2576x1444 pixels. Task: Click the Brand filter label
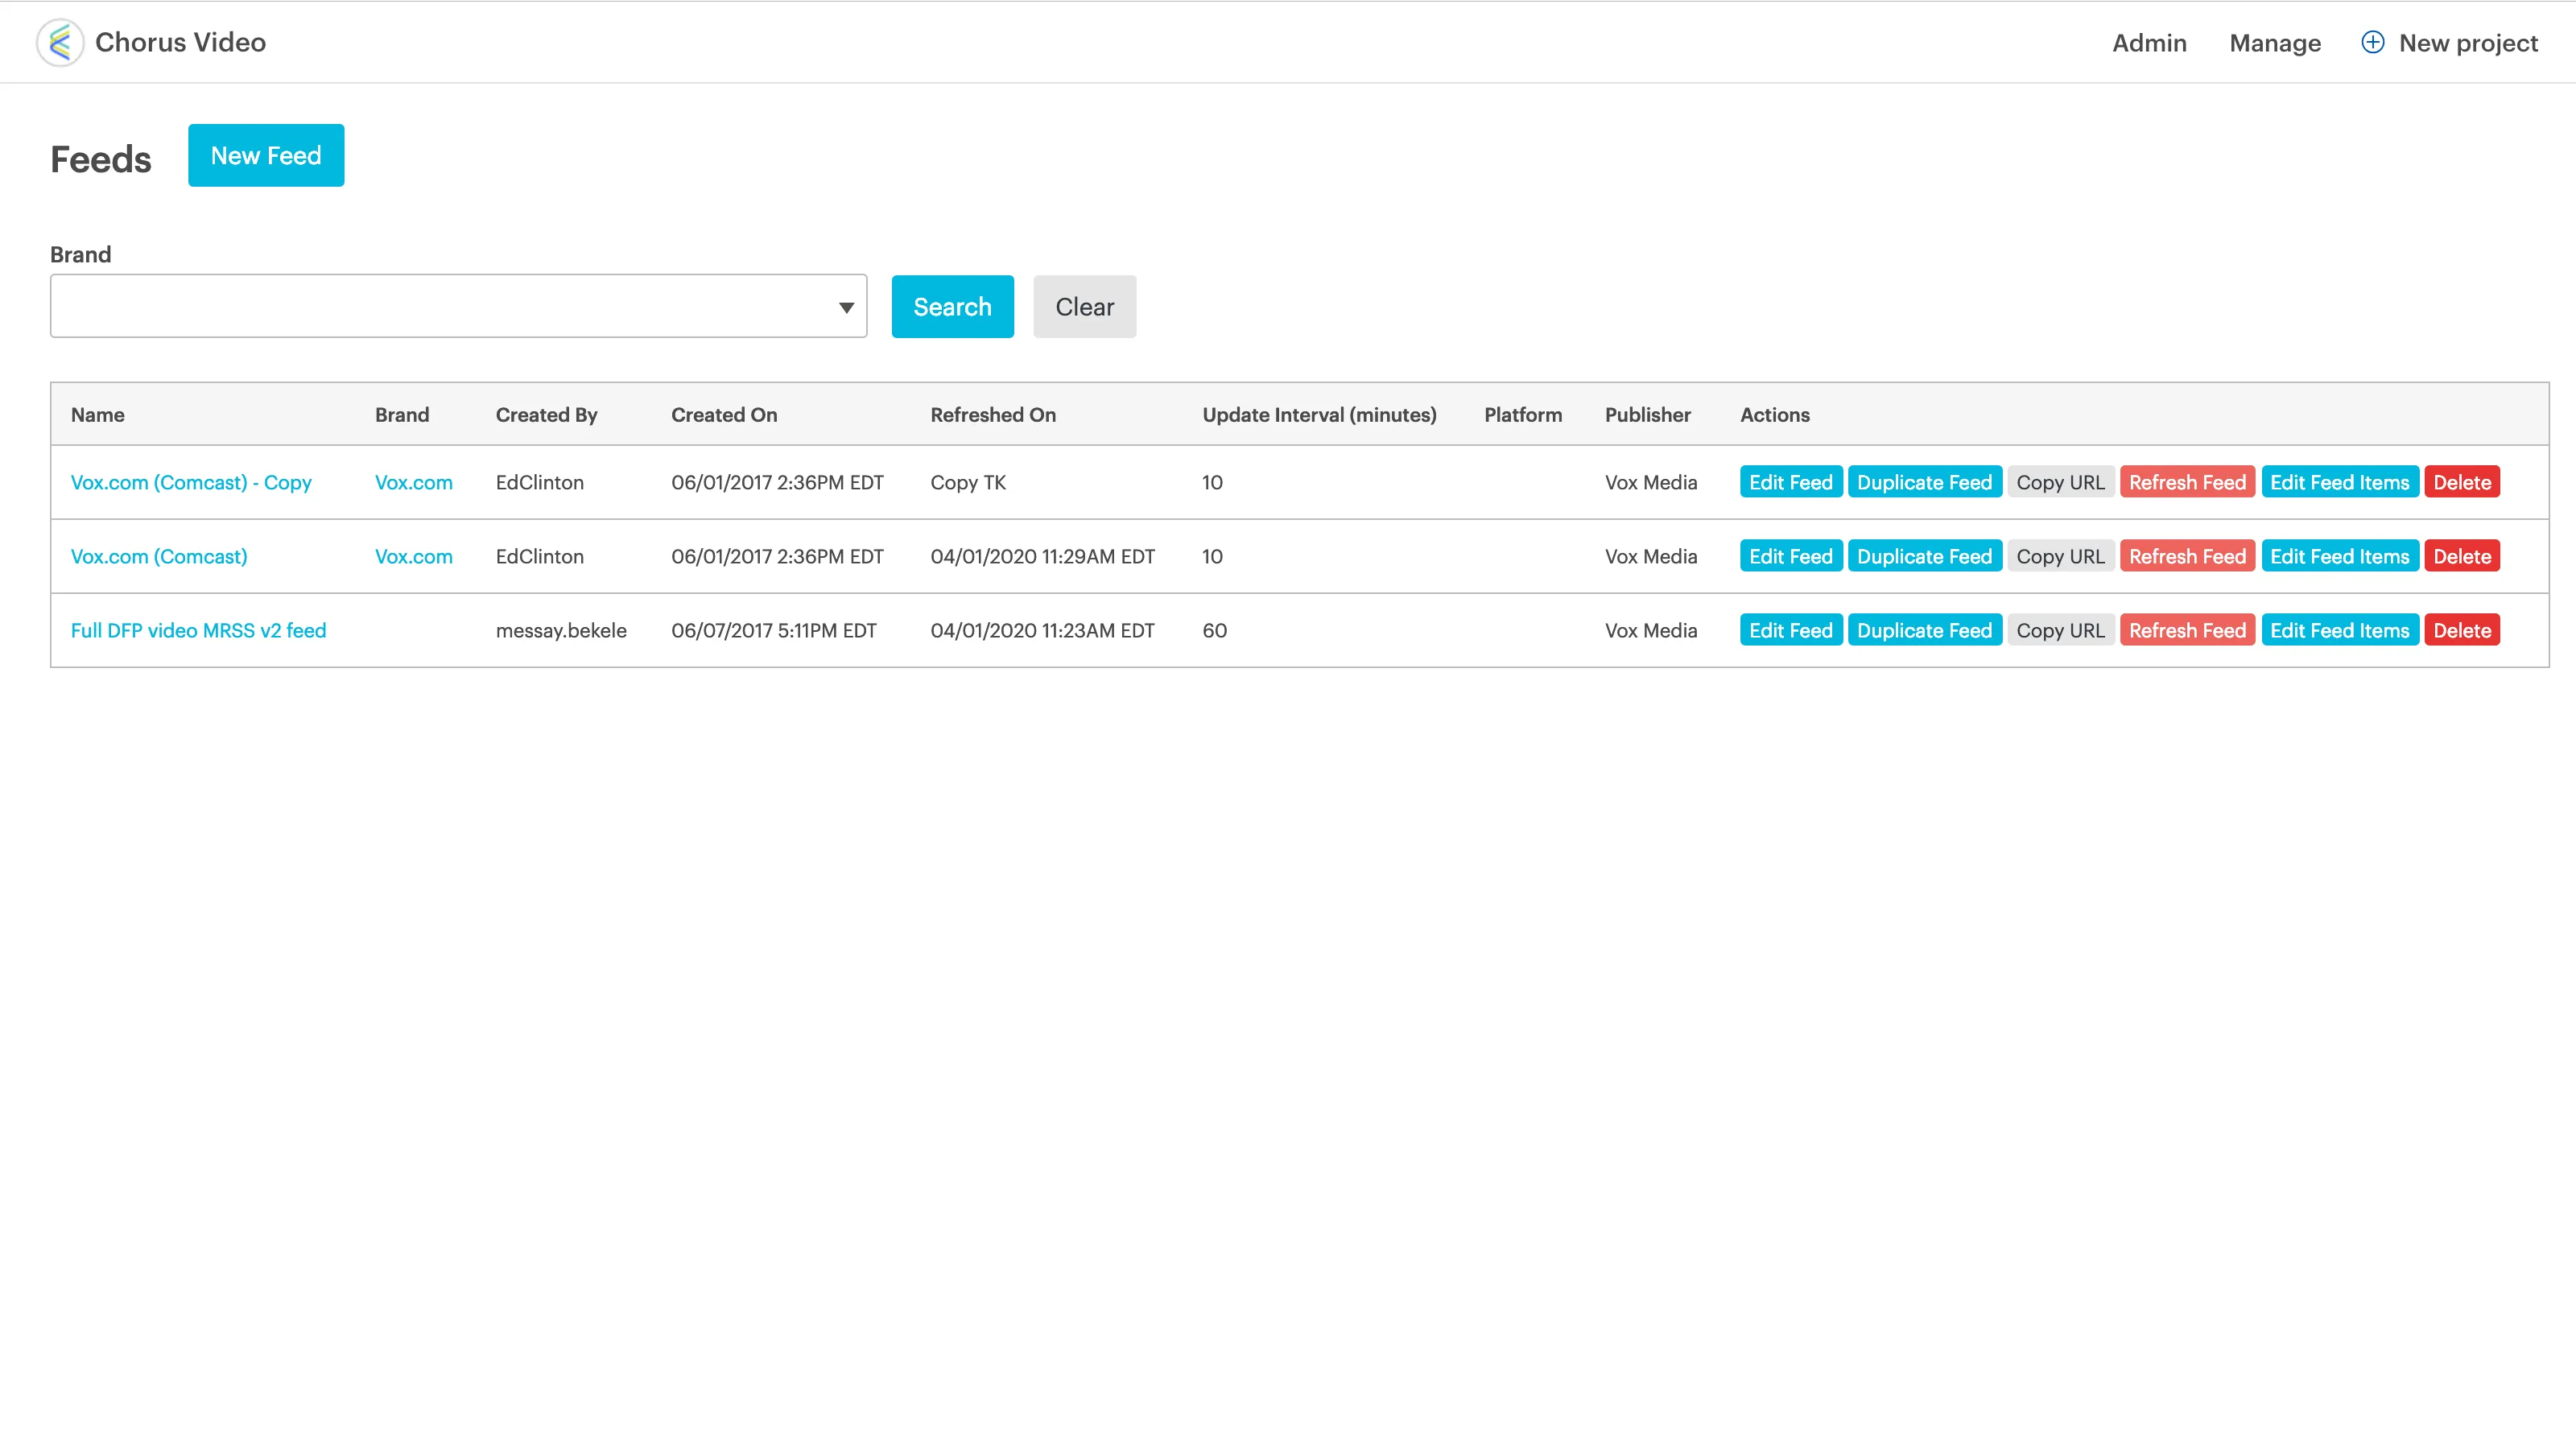[x=80, y=254]
